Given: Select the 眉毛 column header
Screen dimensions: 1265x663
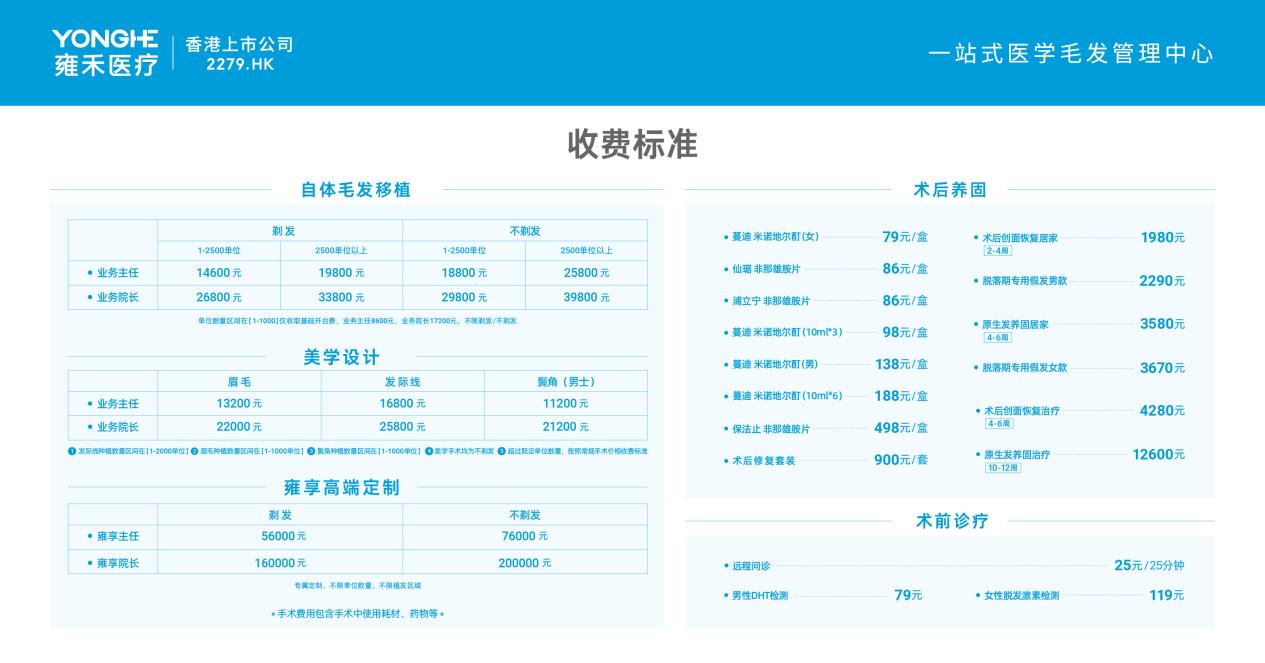Looking at the screenshot, I should pyautogui.click(x=239, y=381).
